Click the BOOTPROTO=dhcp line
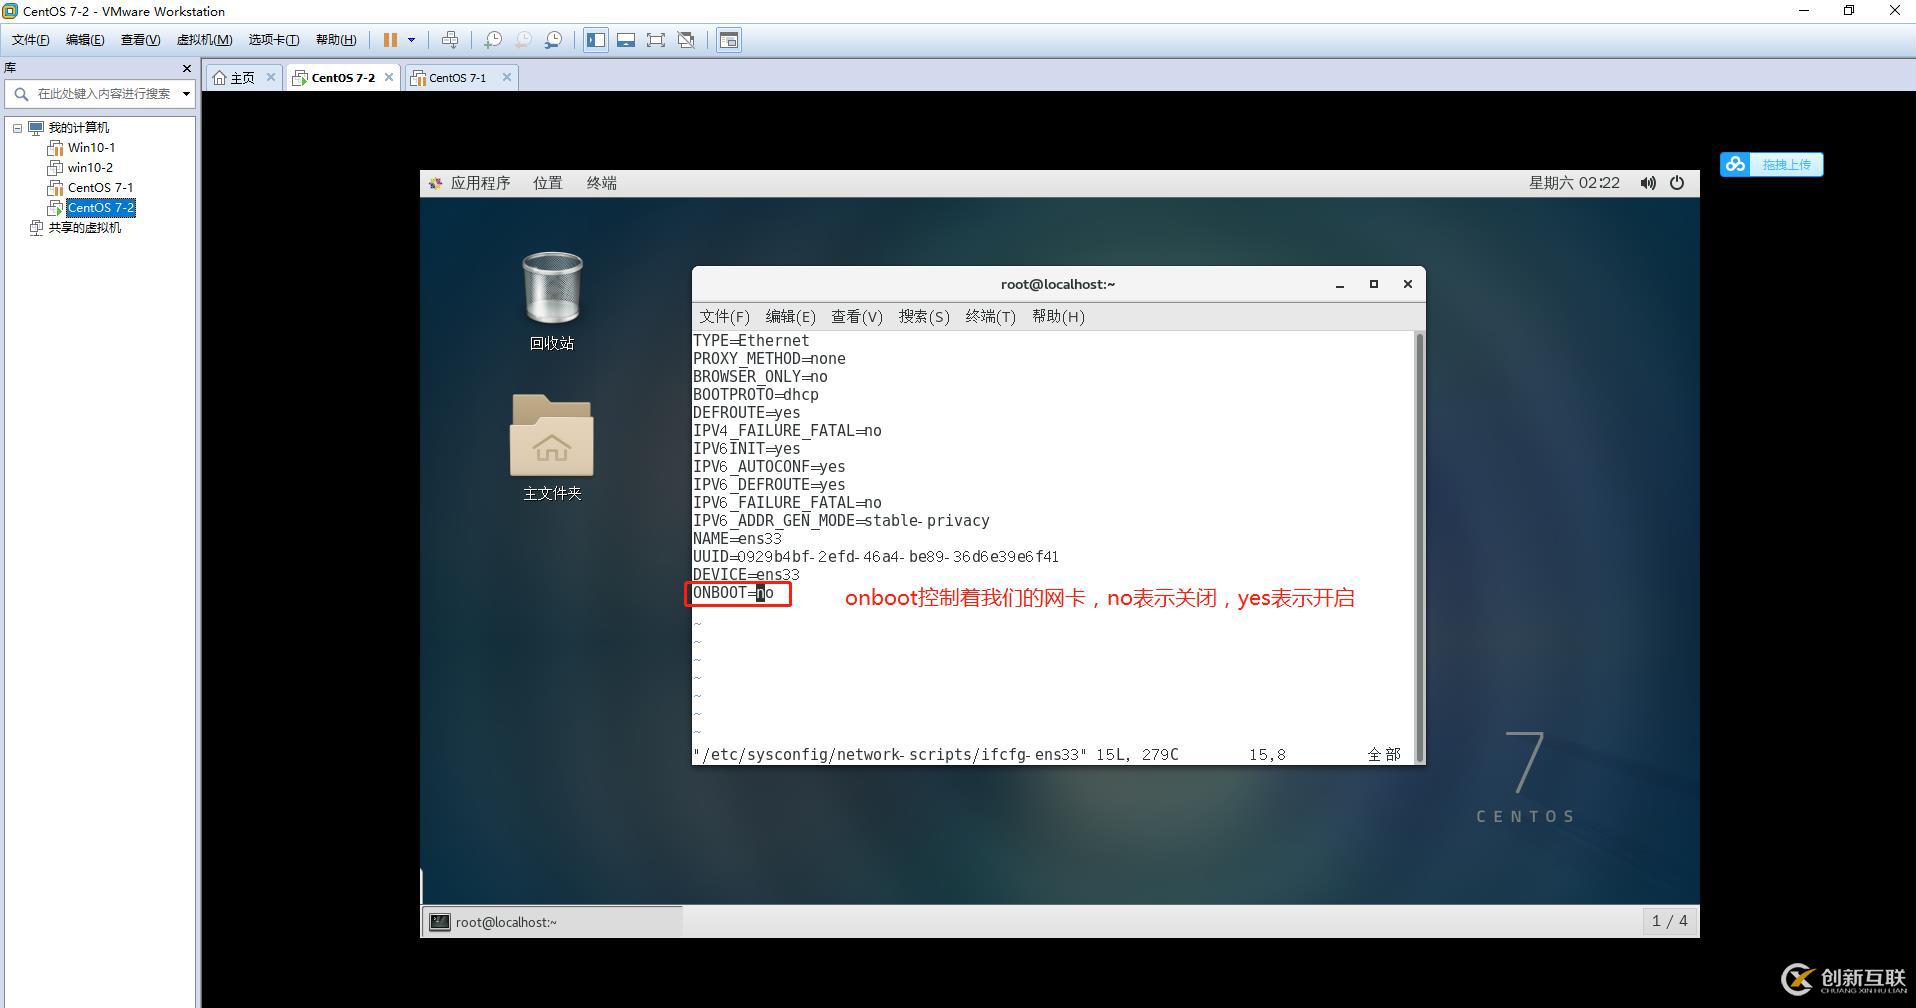 coord(756,395)
